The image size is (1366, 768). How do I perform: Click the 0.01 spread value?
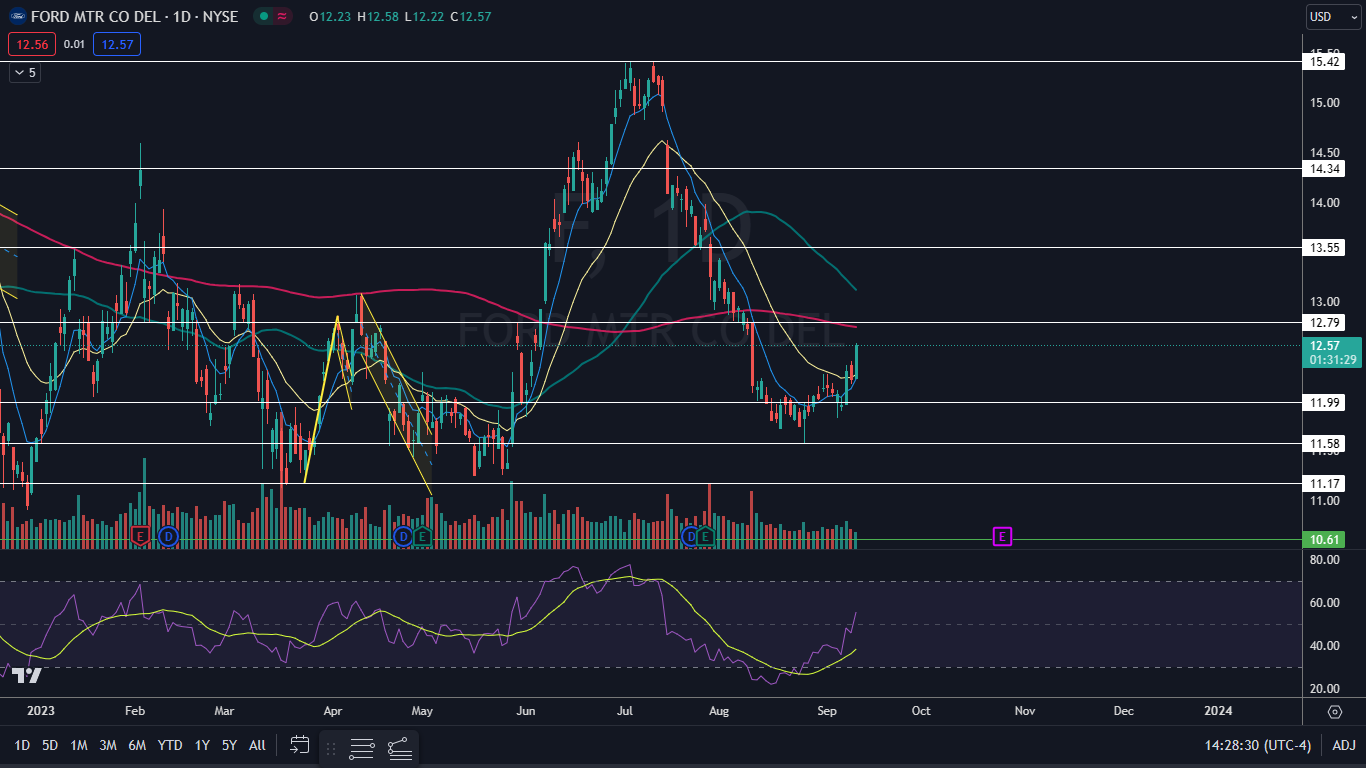click(x=74, y=44)
